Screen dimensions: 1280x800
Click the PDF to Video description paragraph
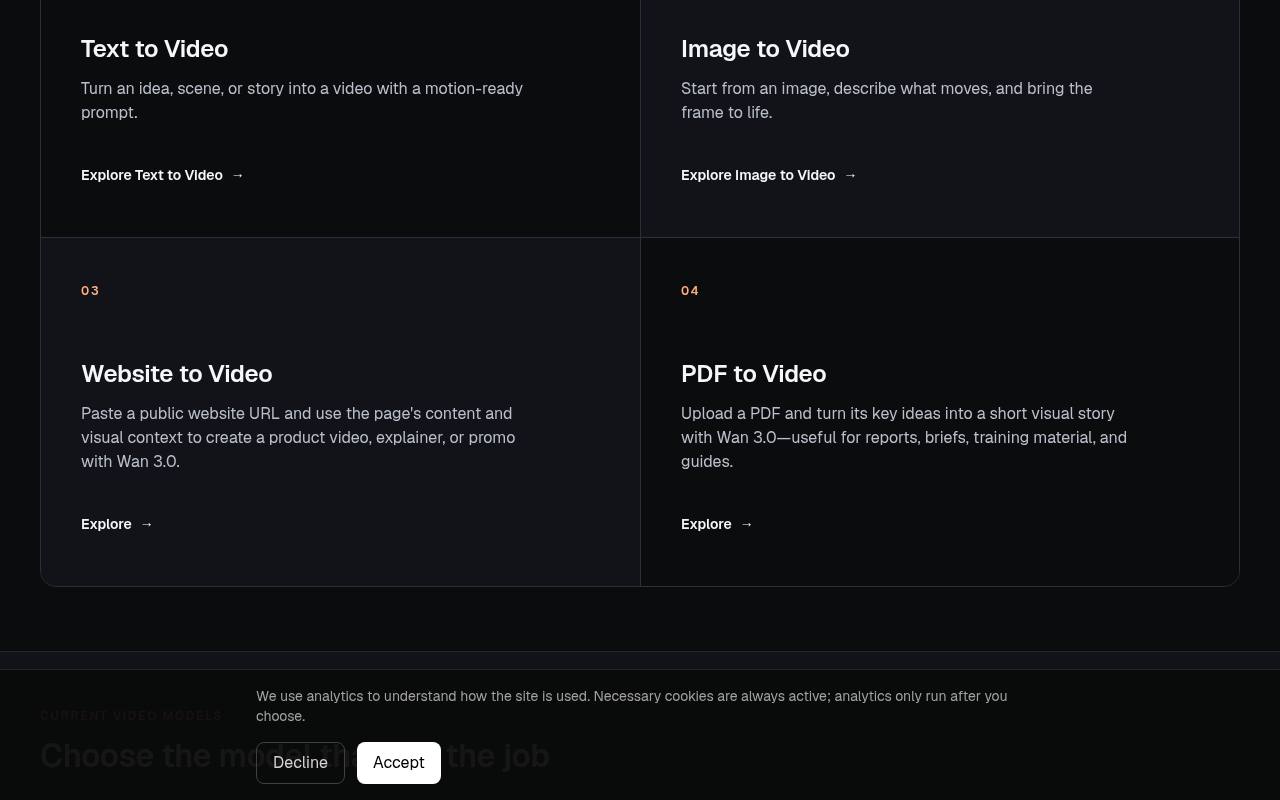pyautogui.click(x=904, y=437)
